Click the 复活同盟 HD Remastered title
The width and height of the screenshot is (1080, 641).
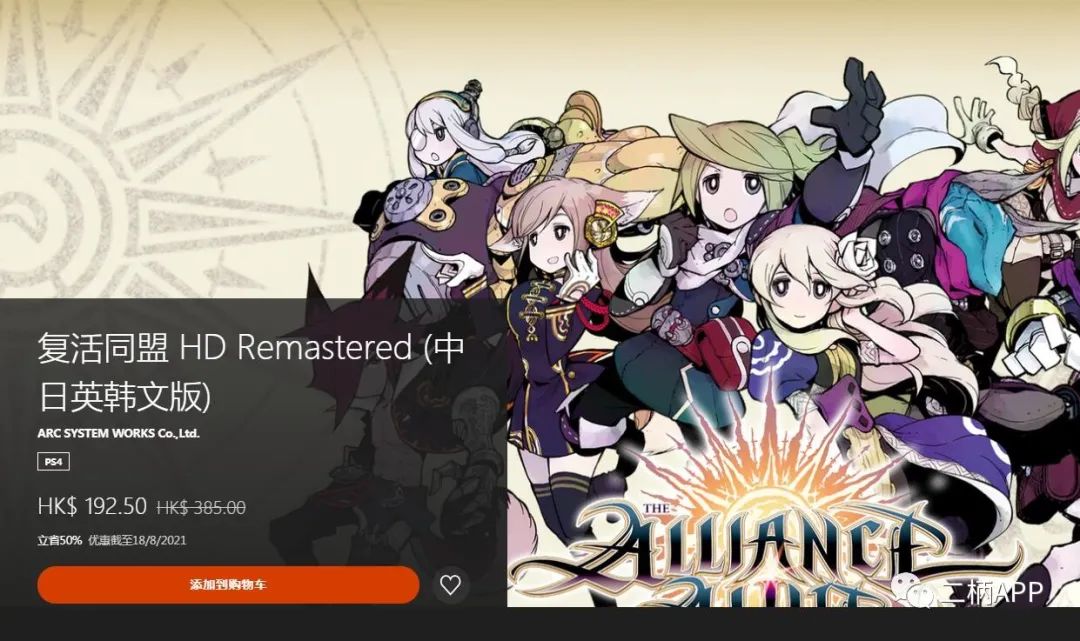[x=251, y=372]
